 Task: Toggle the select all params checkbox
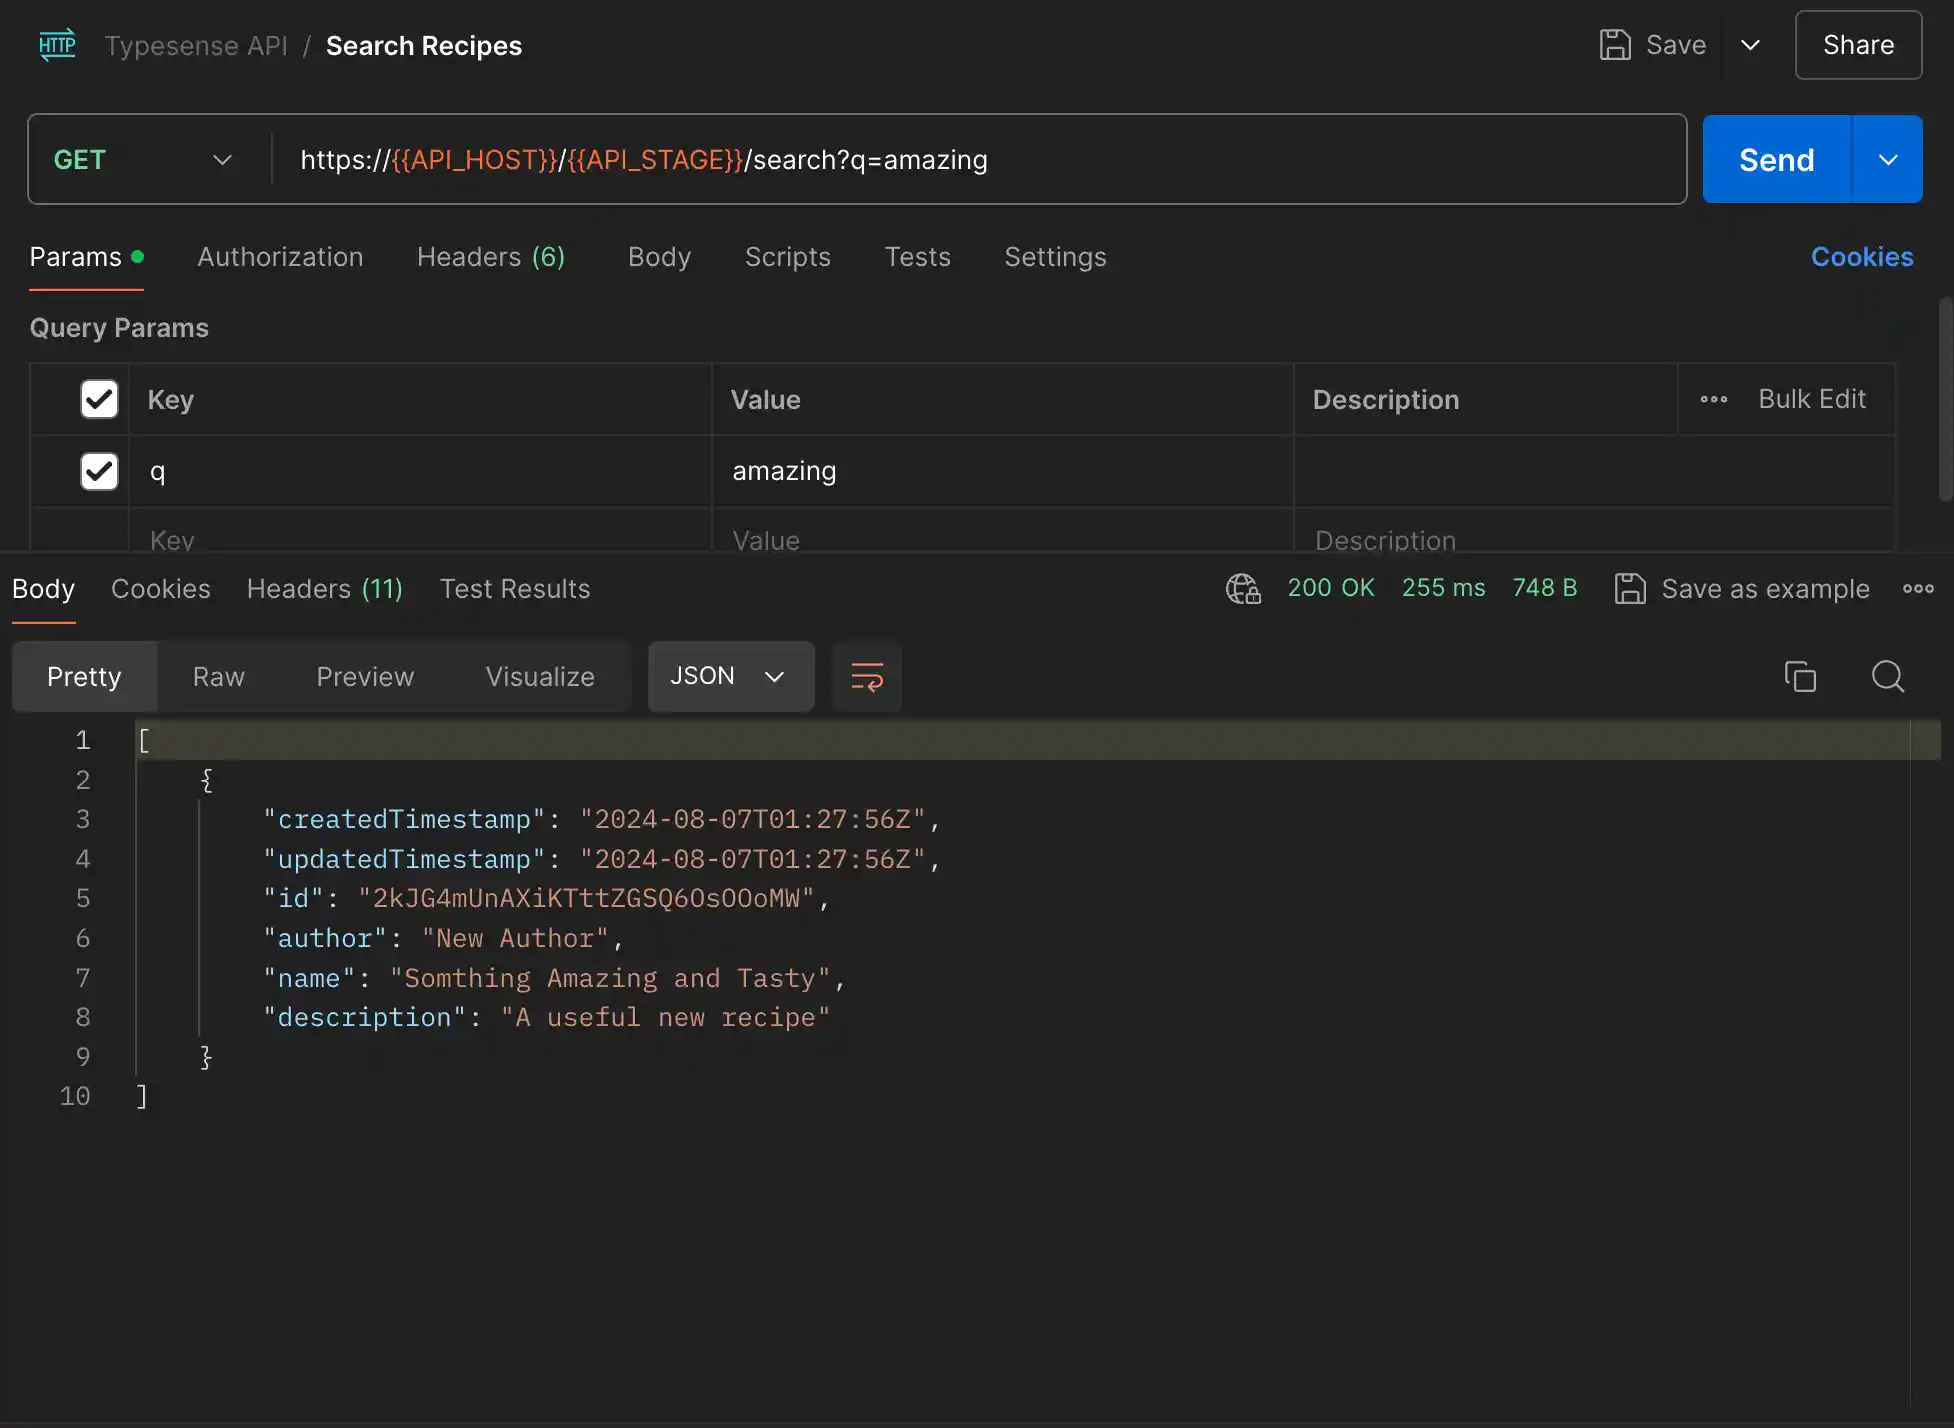(99, 399)
